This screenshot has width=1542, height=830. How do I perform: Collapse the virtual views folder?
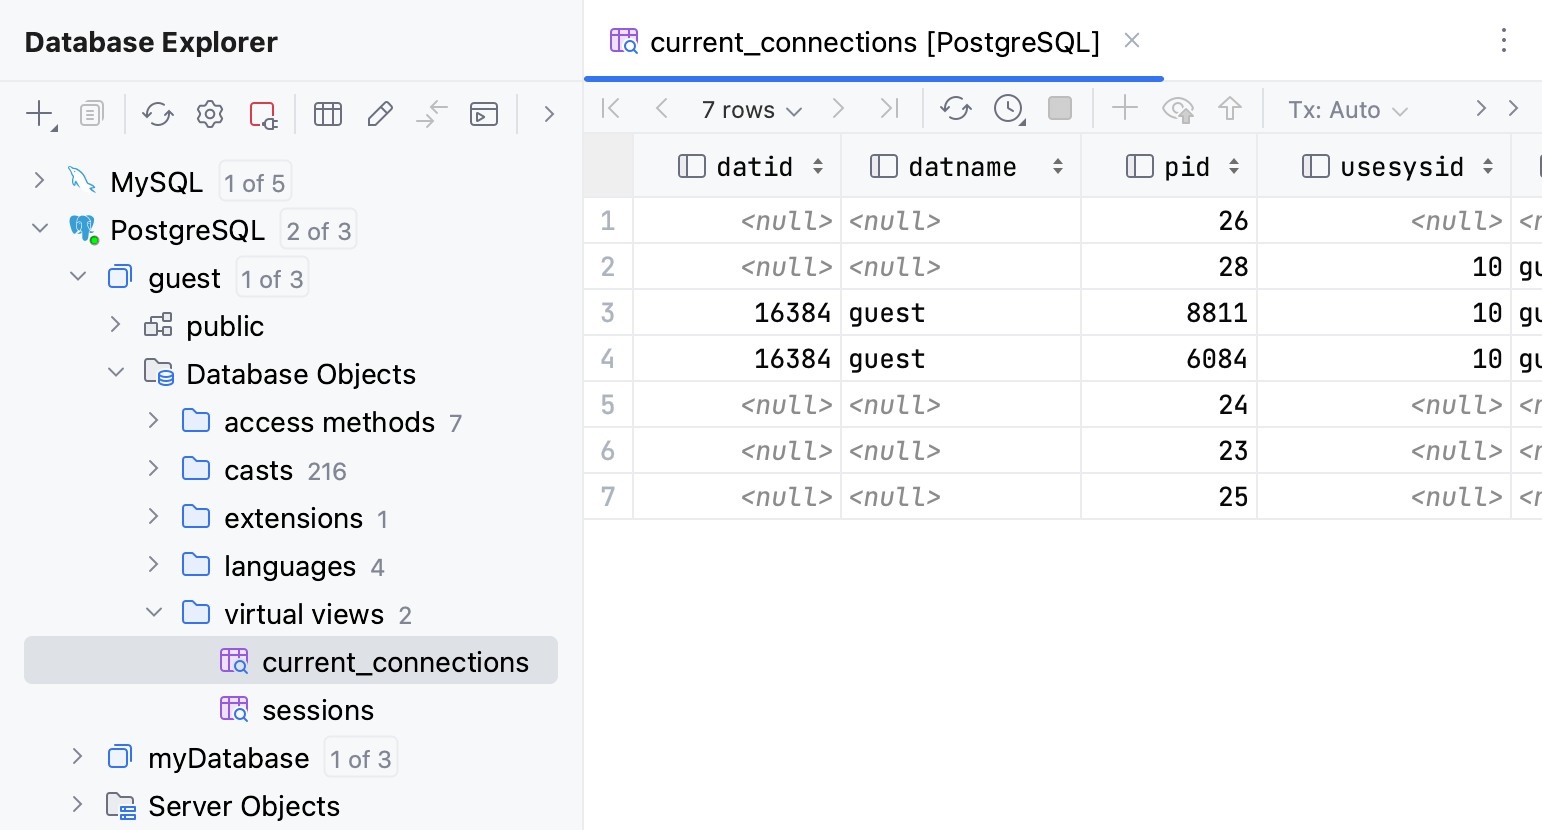pyautogui.click(x=154, y=612)
